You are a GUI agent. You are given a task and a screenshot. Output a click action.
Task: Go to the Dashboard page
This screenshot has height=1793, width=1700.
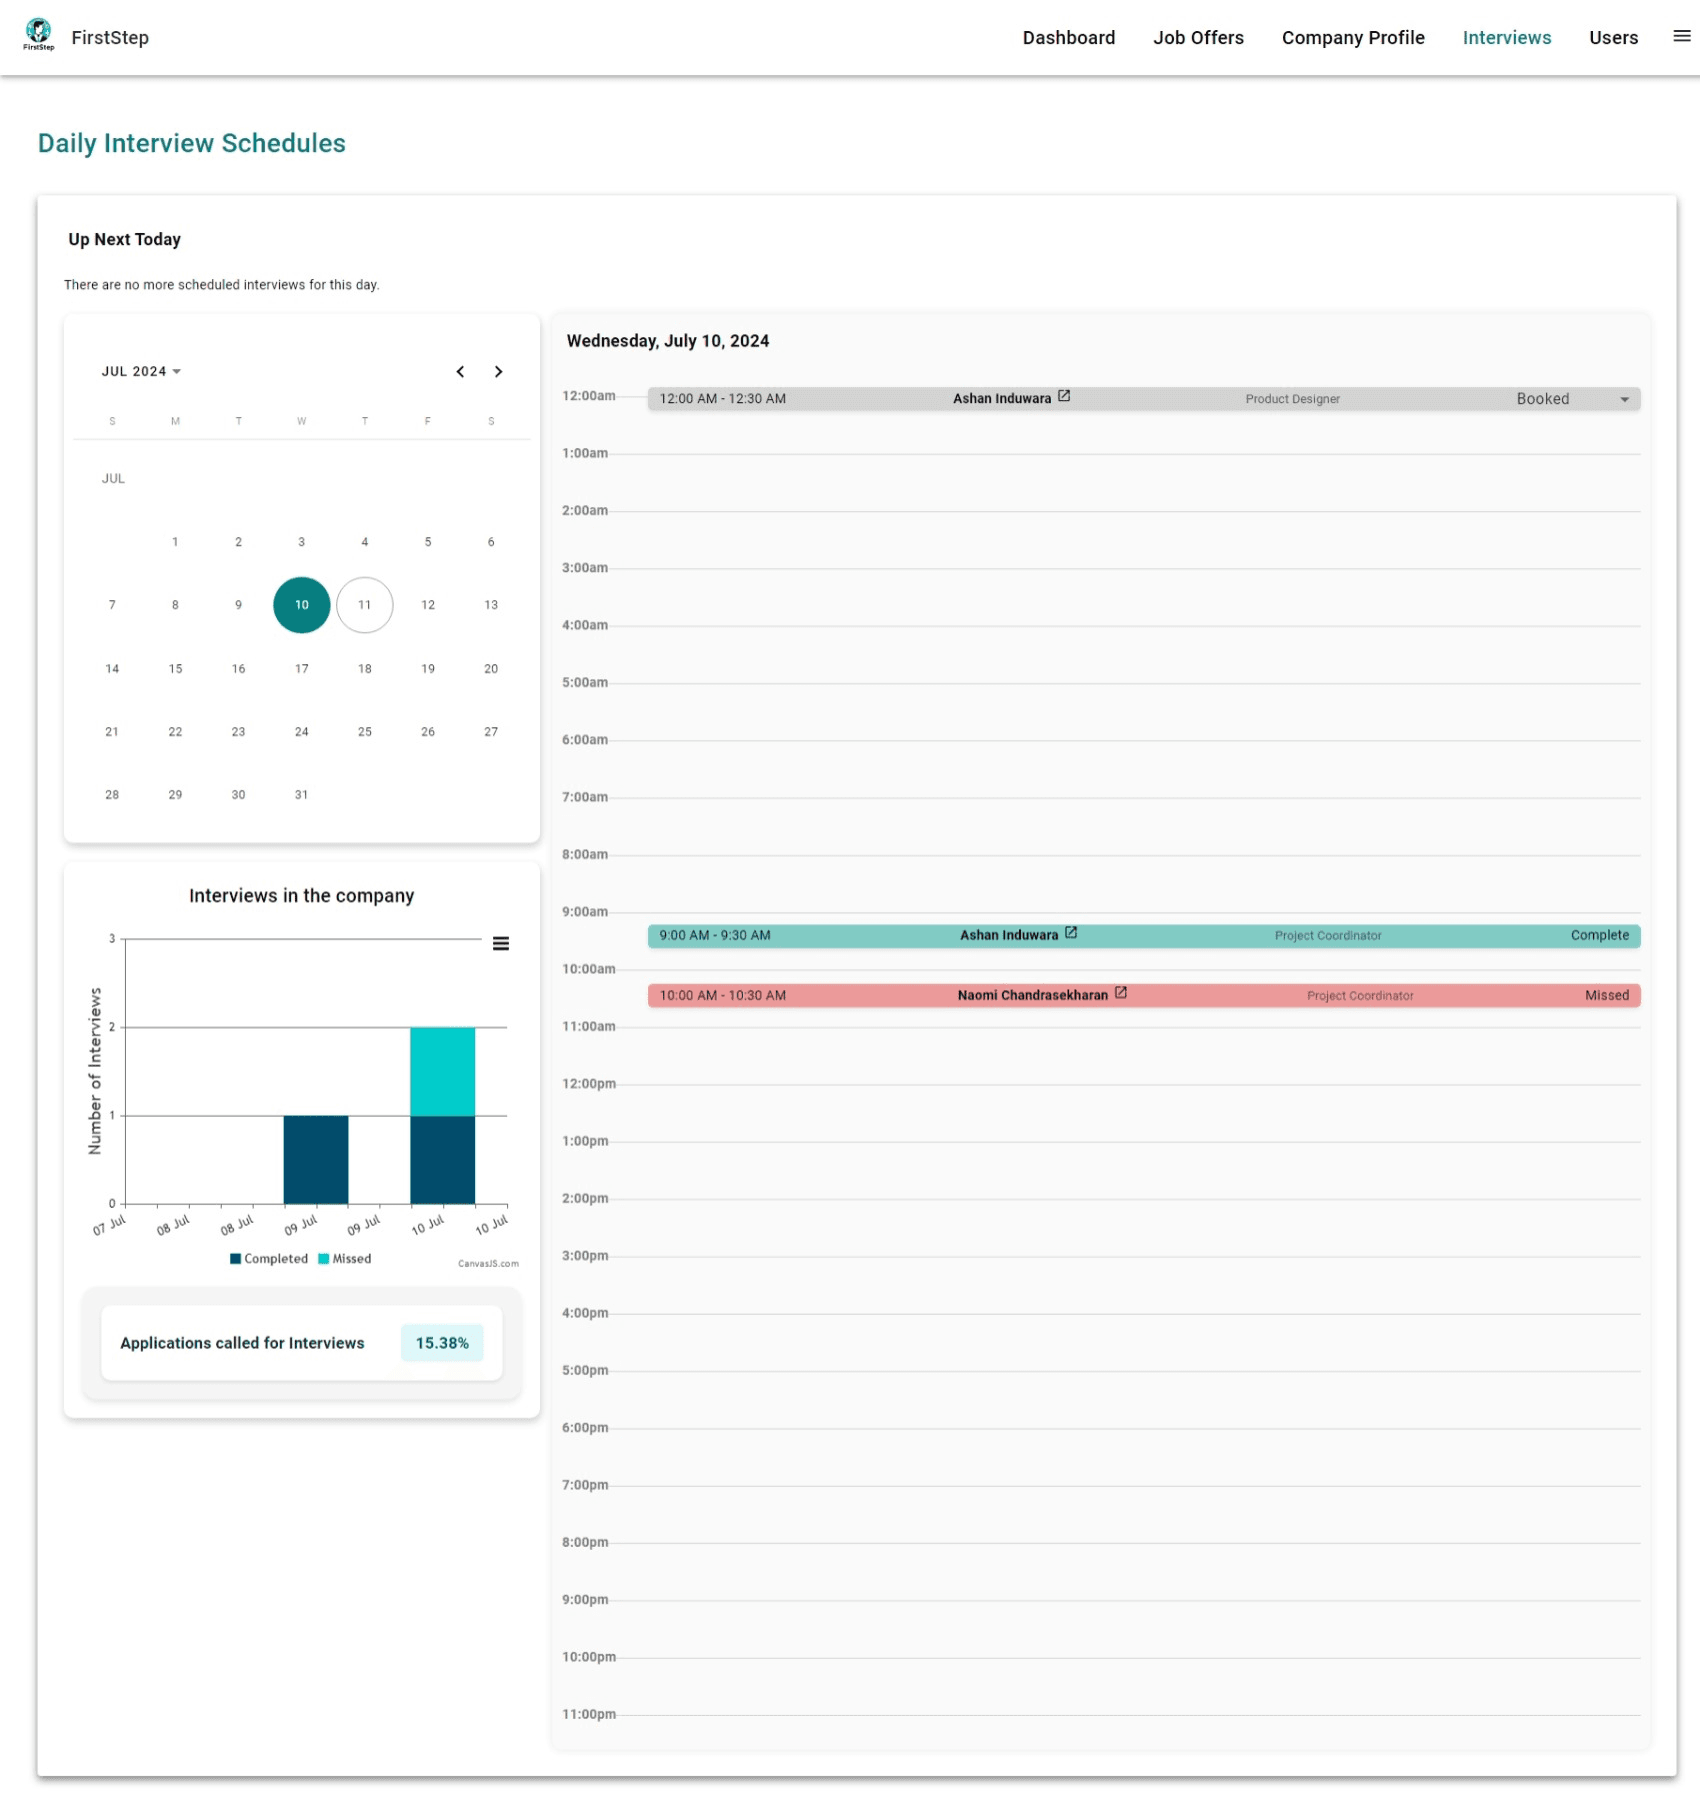tap(1069, 37)
